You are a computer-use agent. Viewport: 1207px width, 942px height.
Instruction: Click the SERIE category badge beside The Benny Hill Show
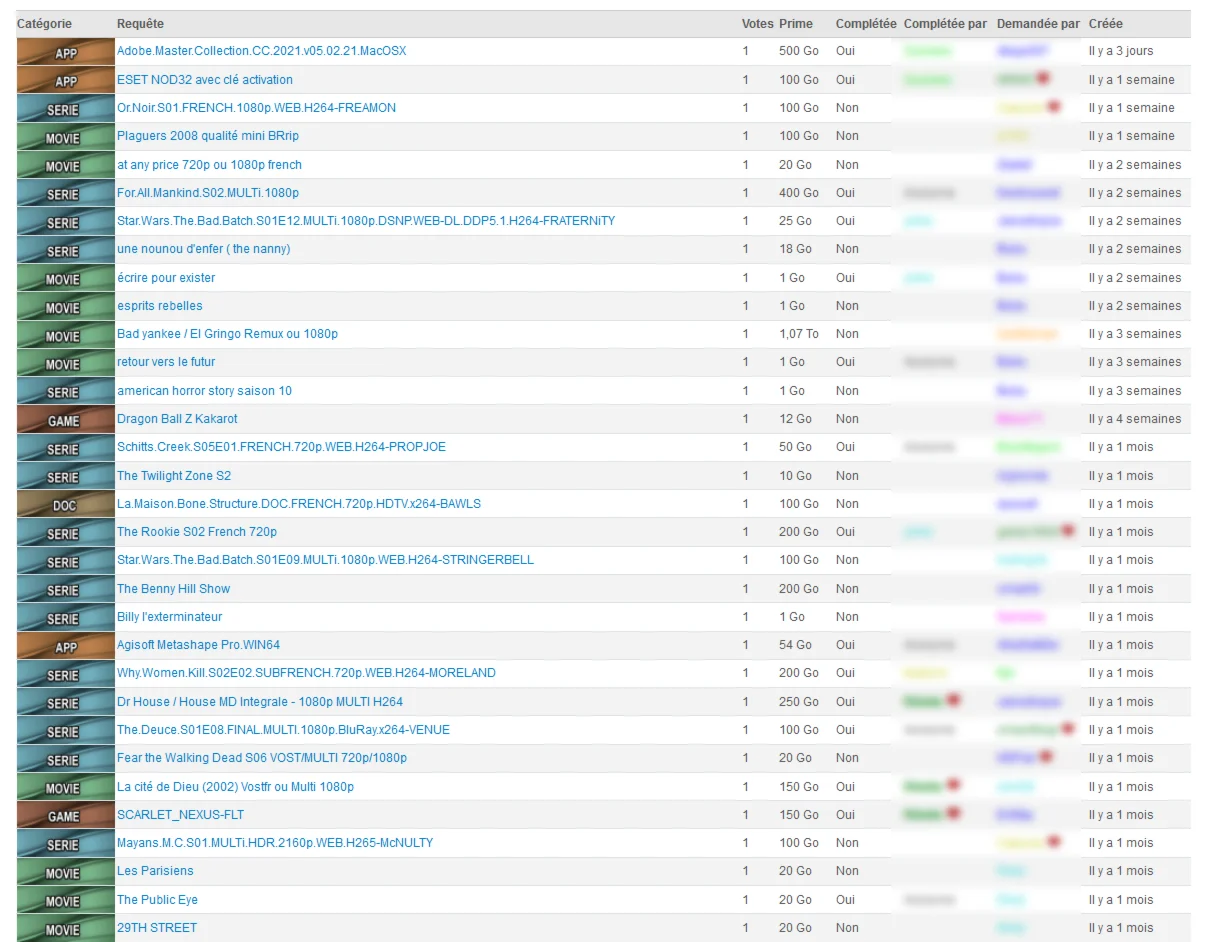65,590
